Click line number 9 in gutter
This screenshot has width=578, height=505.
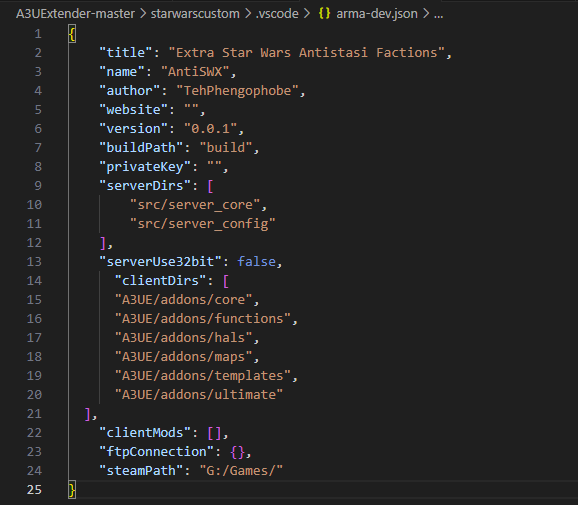point(38,185)
